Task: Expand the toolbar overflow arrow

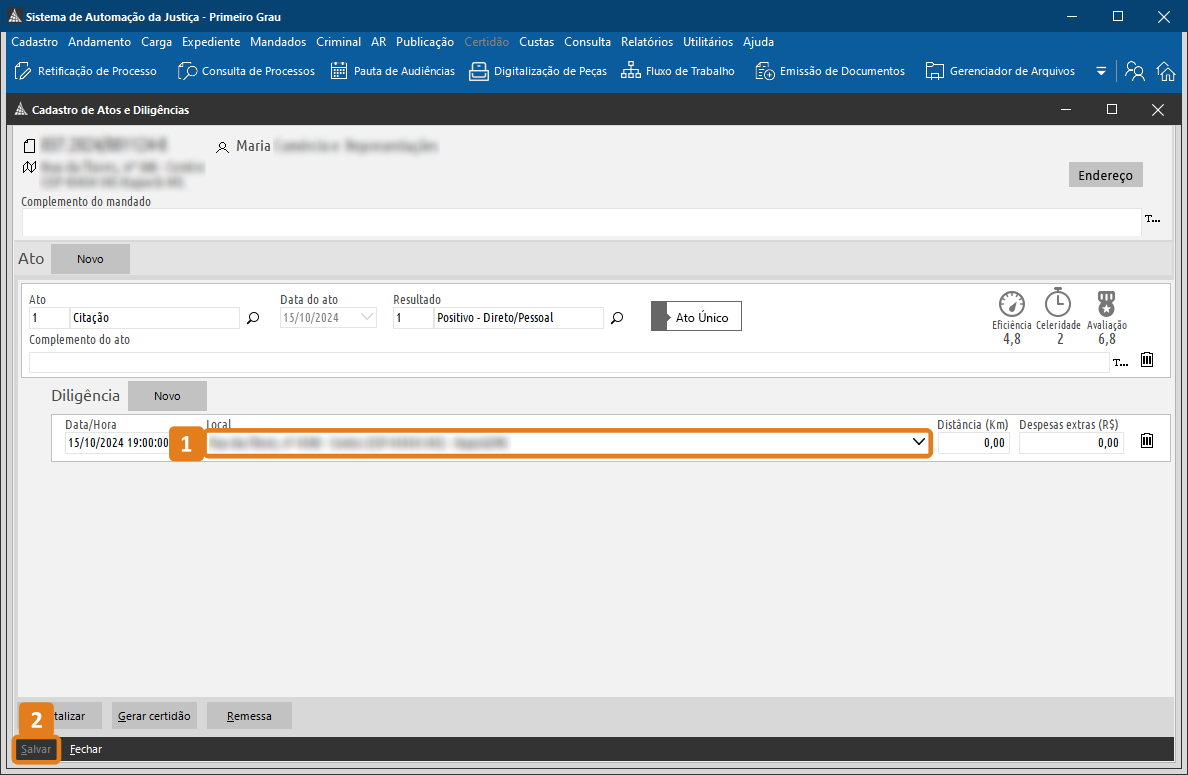Action: 1101,71
